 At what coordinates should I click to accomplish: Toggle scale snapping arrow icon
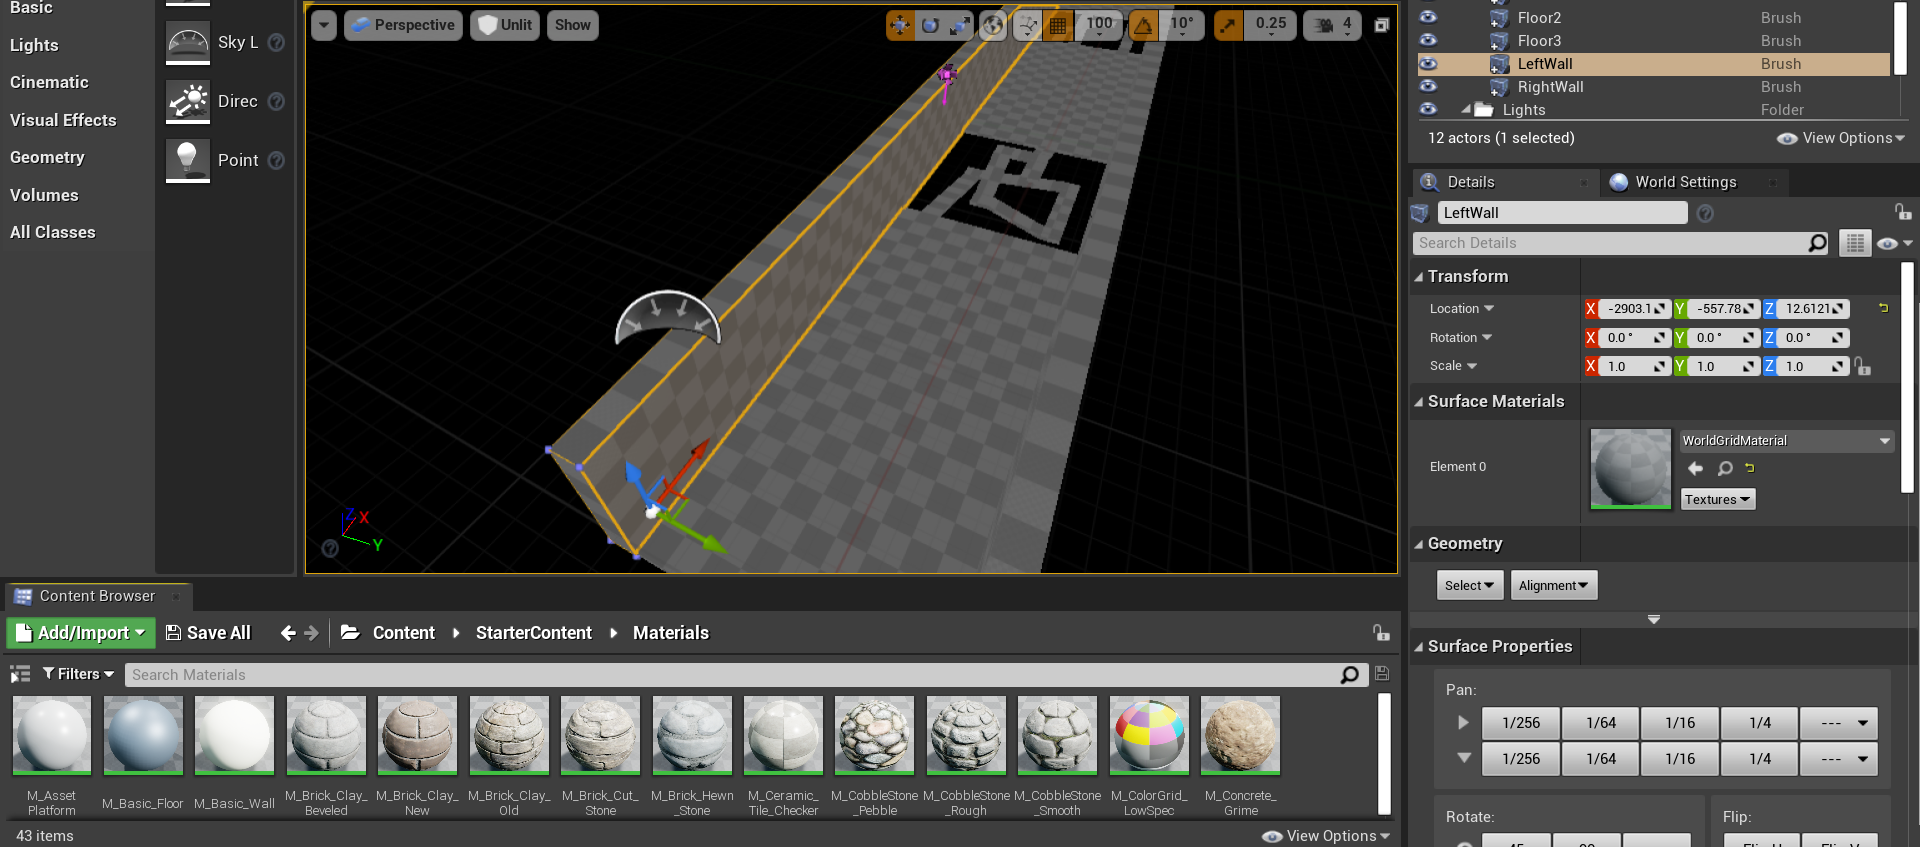(1228, 25)
